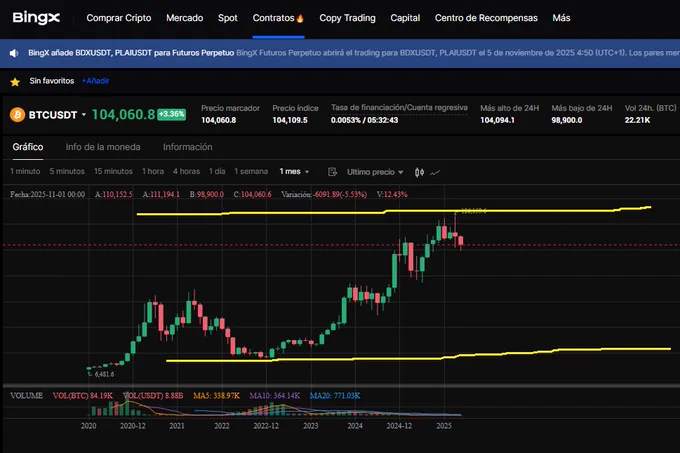Click the Más alto de 24H value 104,094.1

click(497, 120)
